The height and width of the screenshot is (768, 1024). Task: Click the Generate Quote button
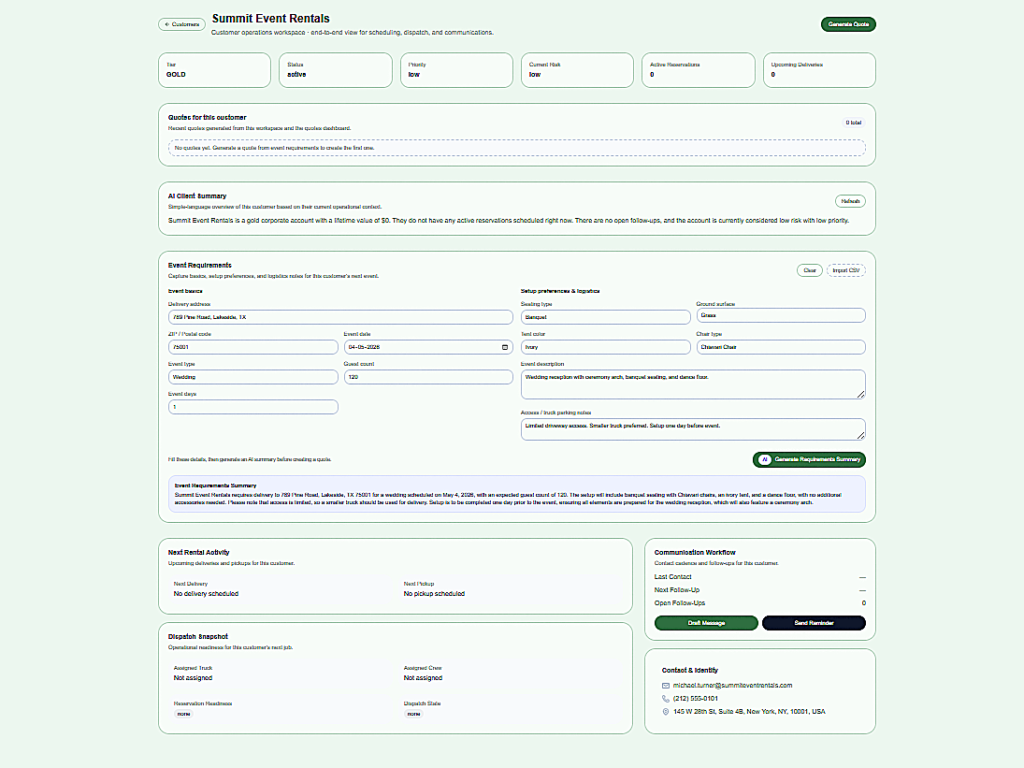pos(848,24)
